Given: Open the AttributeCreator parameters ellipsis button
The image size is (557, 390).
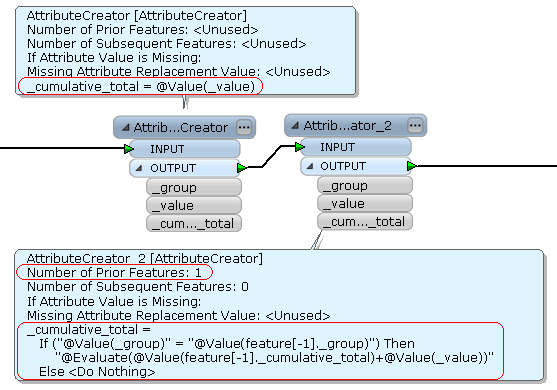Looking at the screenshot, I should coord(244,127).
